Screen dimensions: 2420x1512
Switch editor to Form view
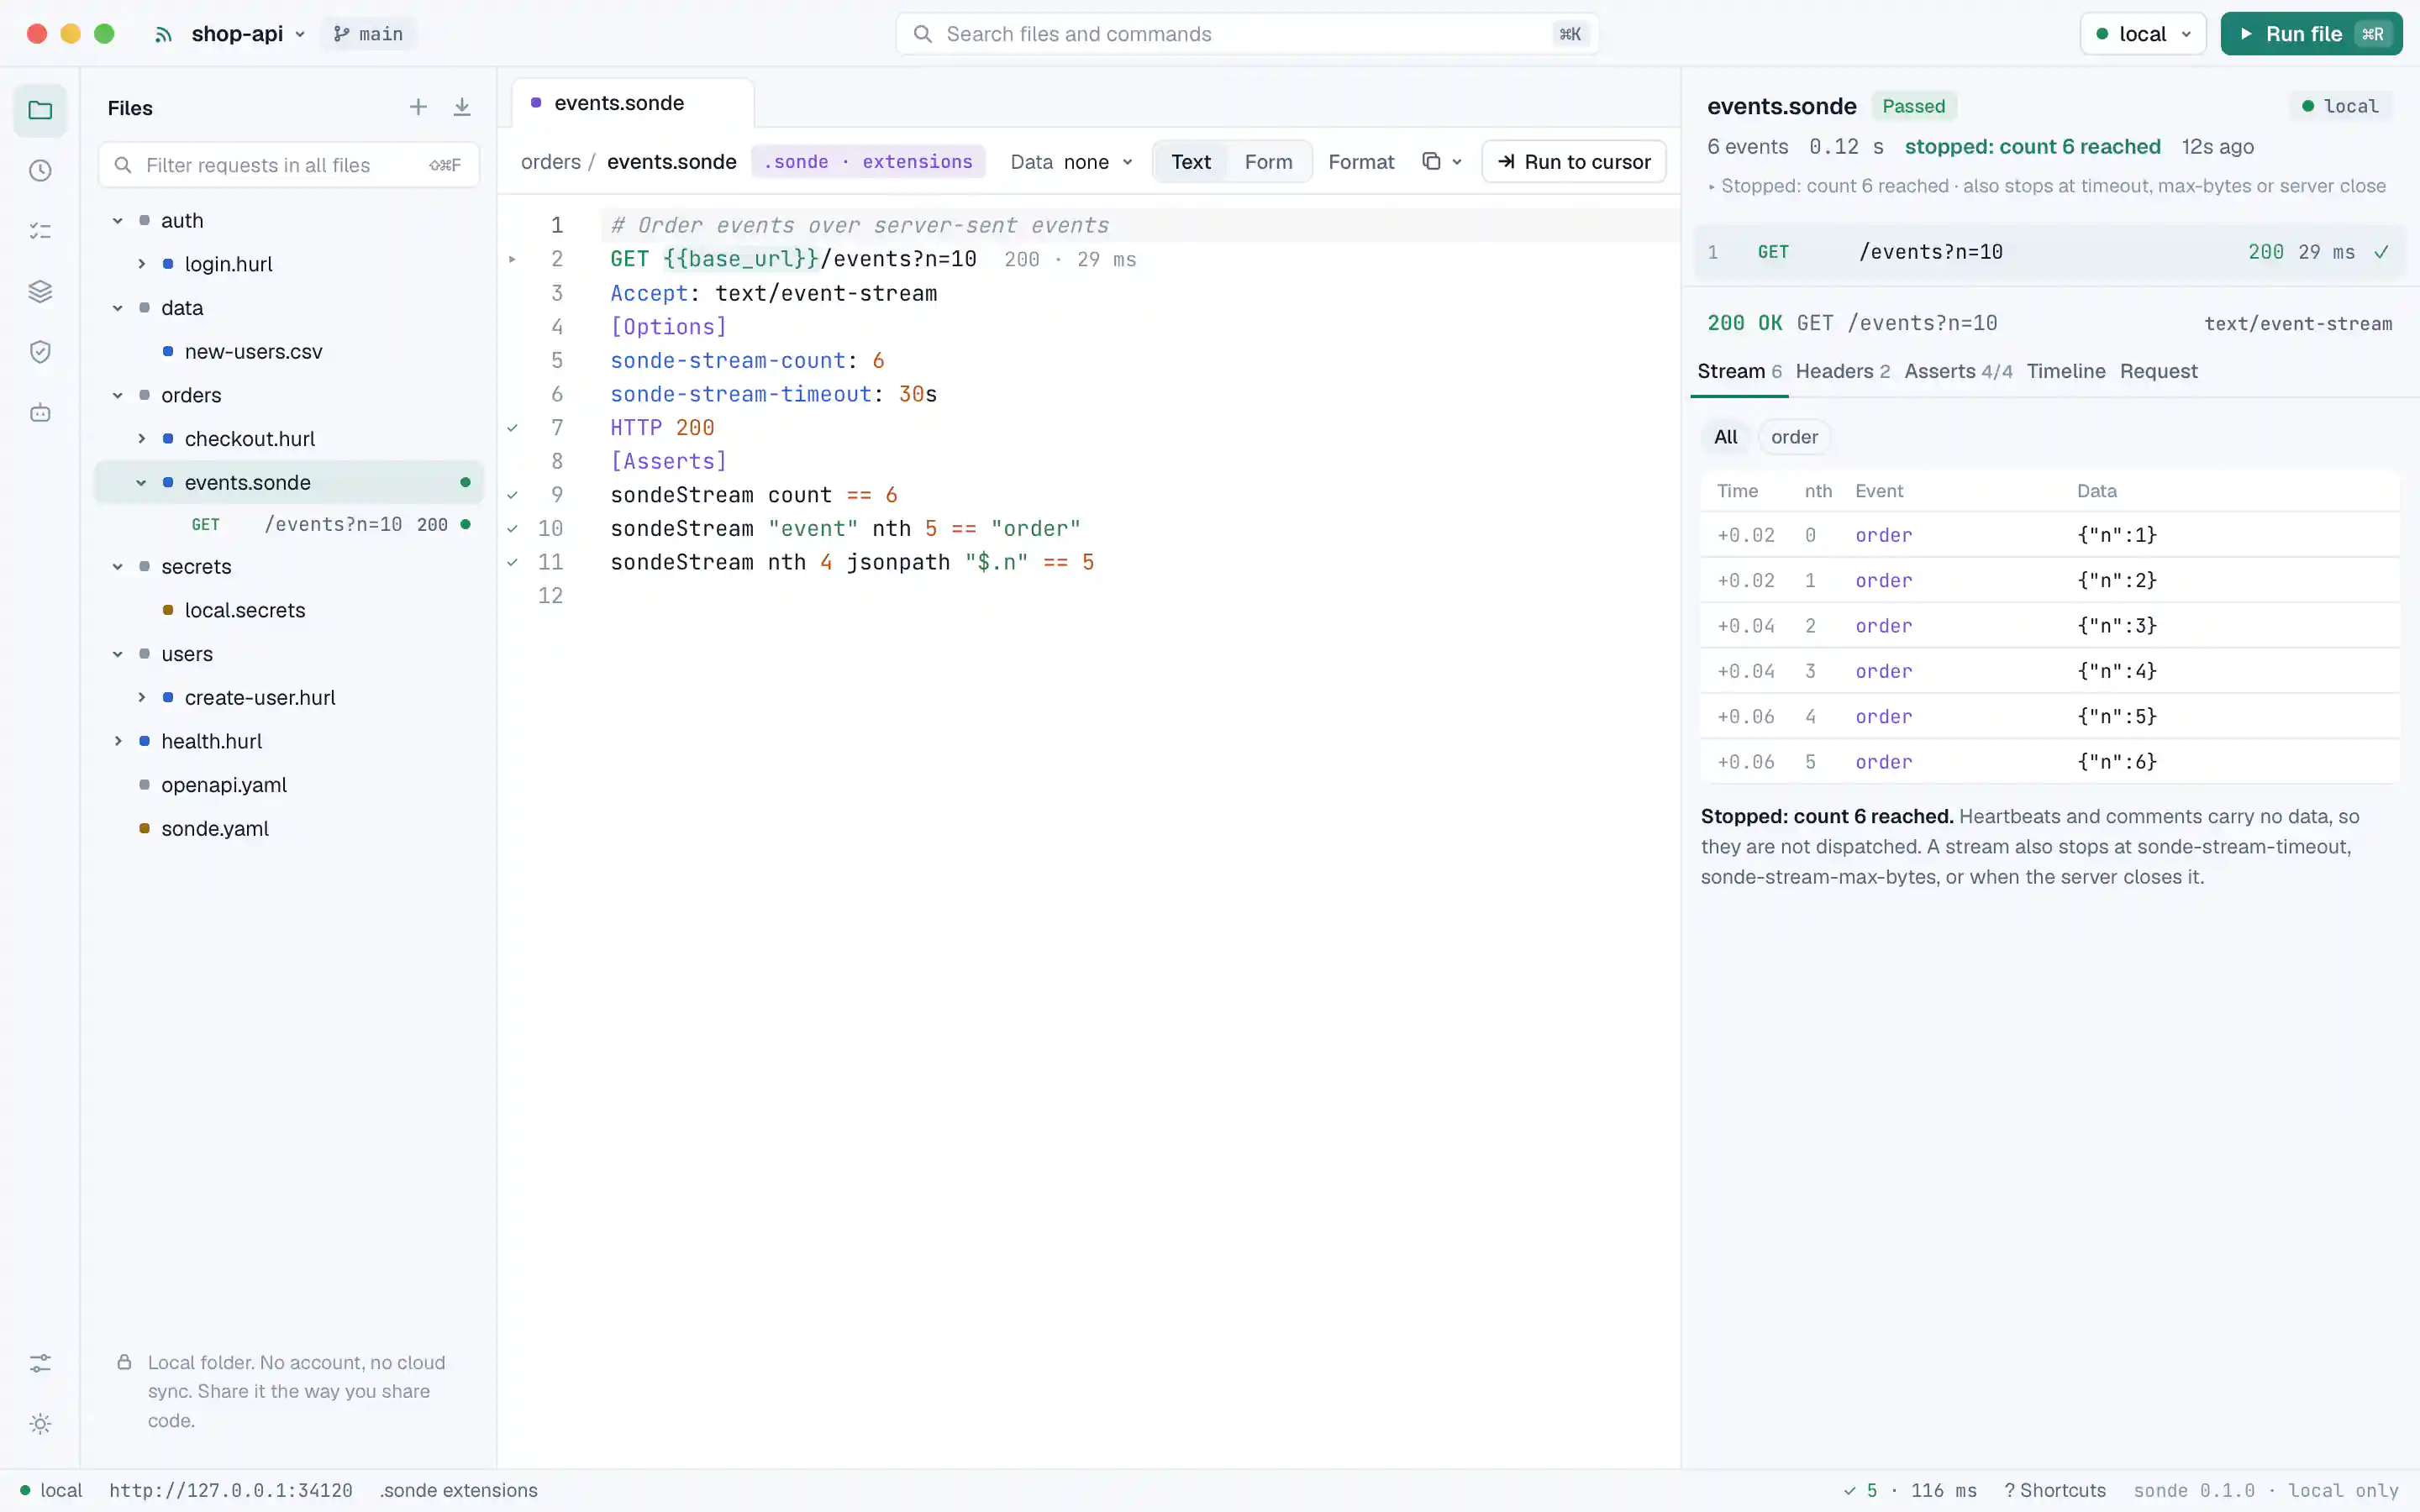pos(1268,162)
